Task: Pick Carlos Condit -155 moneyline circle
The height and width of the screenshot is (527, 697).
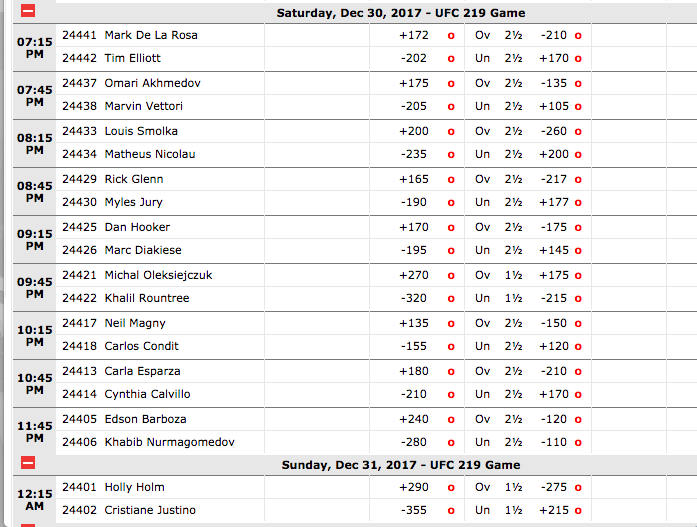Action: [451, 347]
